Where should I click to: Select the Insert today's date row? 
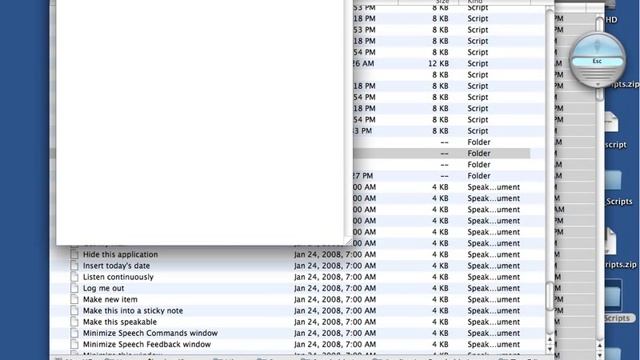(298, 266)
